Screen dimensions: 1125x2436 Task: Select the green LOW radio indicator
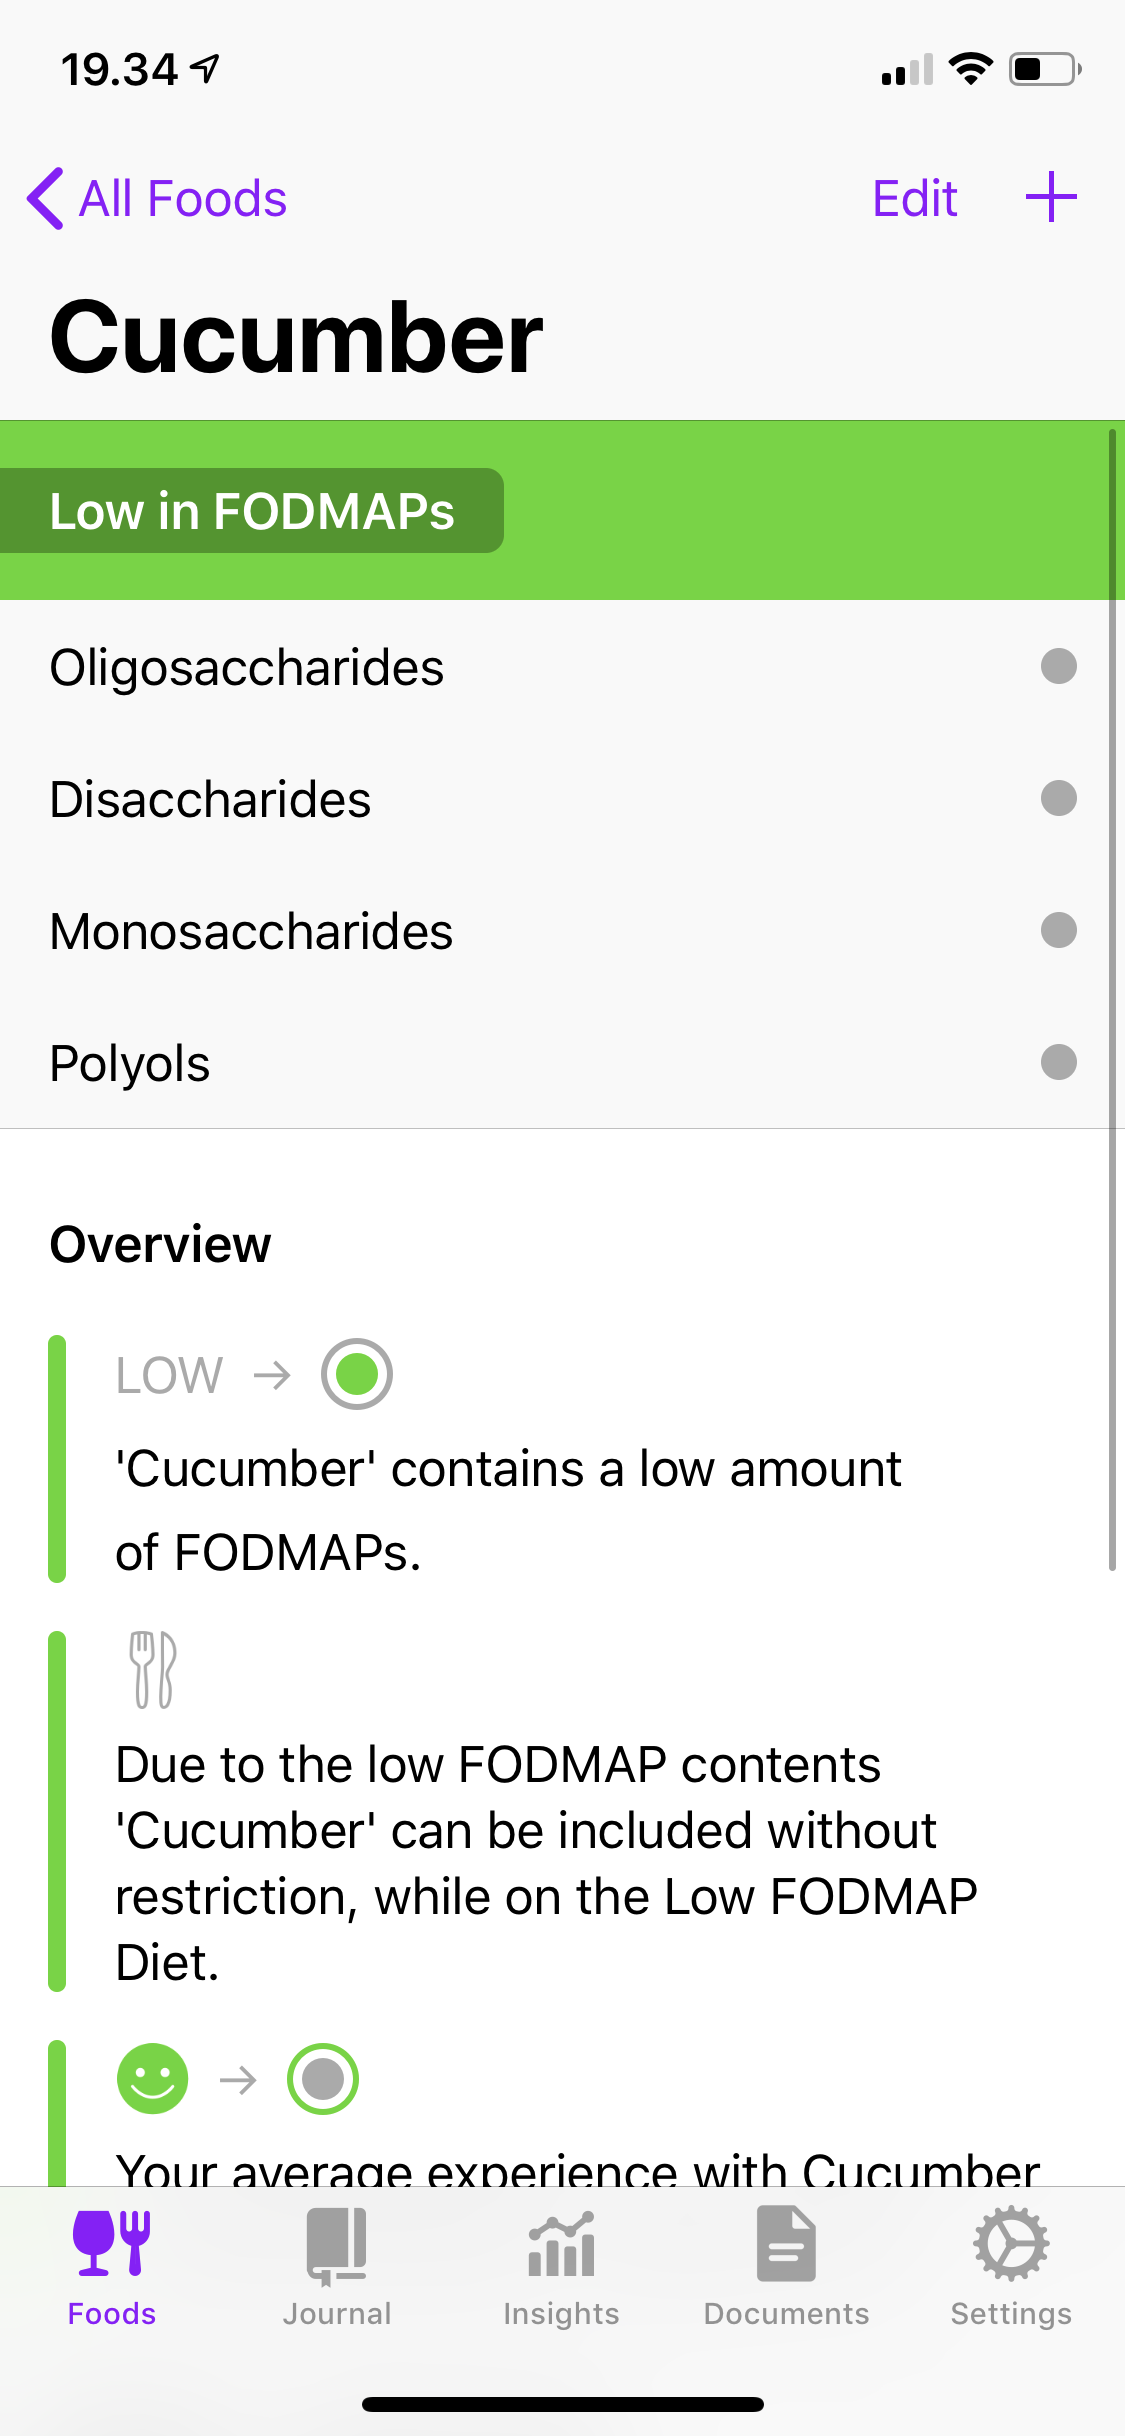[357, 1374]
